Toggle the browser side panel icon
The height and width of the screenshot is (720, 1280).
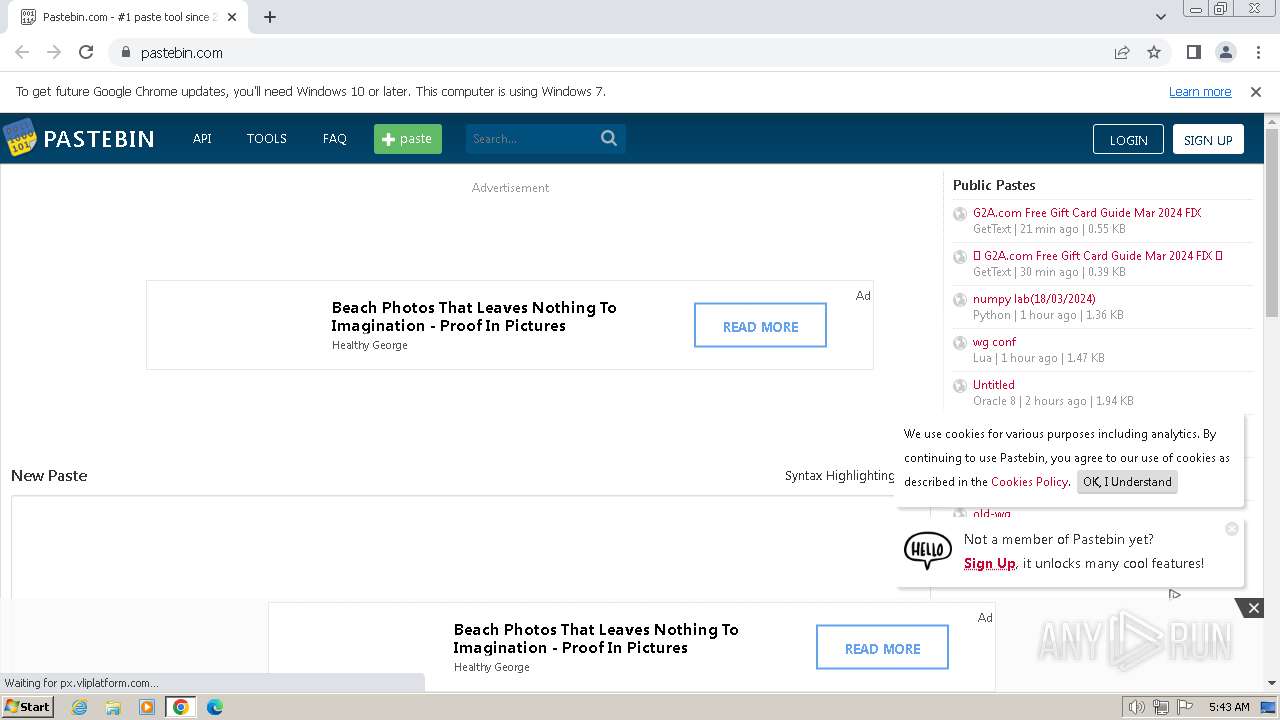tap(1193, 52)
